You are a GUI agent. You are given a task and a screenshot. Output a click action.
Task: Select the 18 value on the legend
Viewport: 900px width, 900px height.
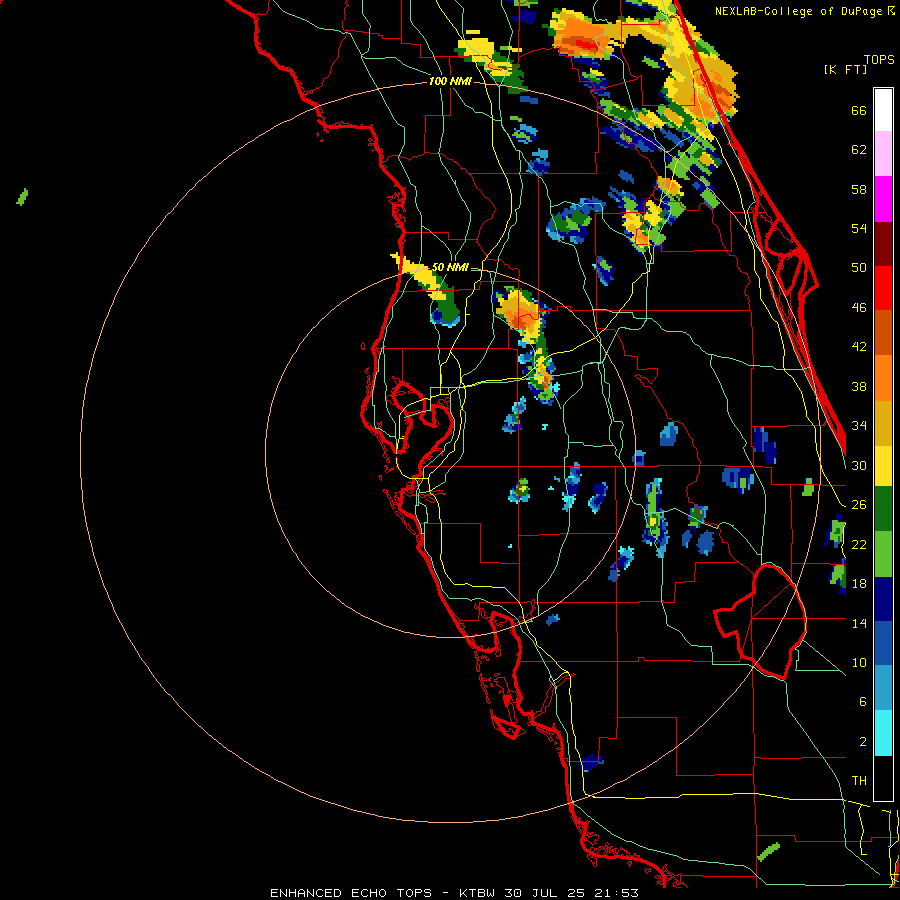859,584
